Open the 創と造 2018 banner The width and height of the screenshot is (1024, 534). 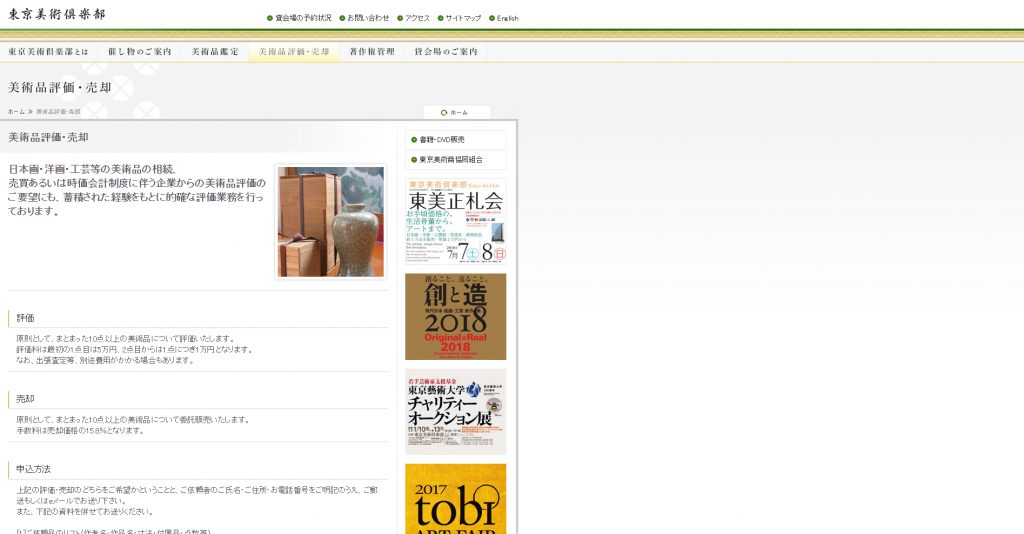pos(456,317)
